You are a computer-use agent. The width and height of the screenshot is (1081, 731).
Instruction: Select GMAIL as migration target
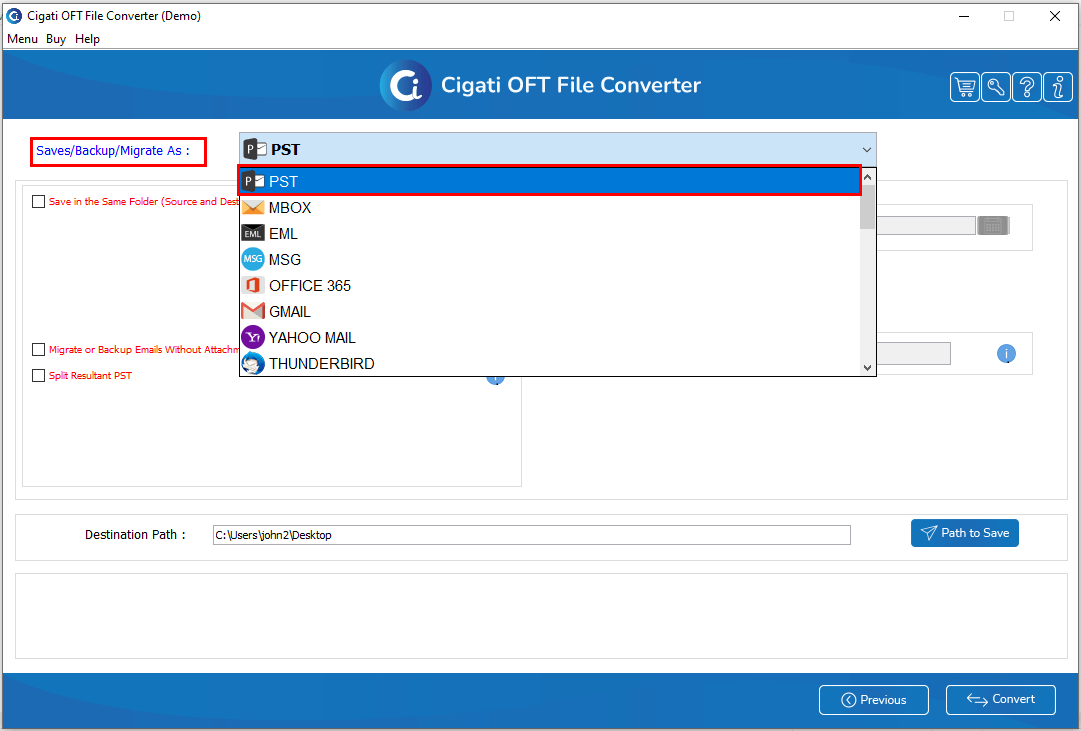[549, 312]
